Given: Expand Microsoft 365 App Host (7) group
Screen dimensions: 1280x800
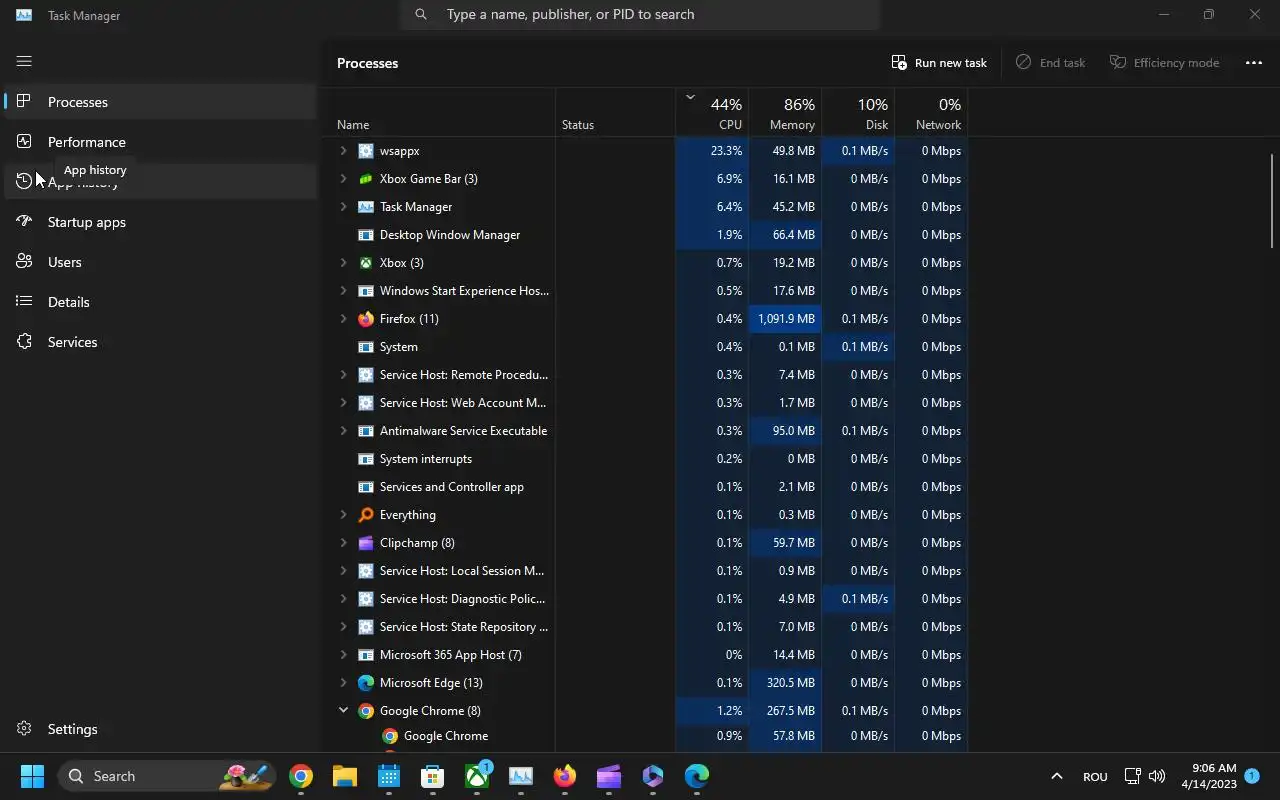Looking at the screenshot, I should (x=343, y=655).
